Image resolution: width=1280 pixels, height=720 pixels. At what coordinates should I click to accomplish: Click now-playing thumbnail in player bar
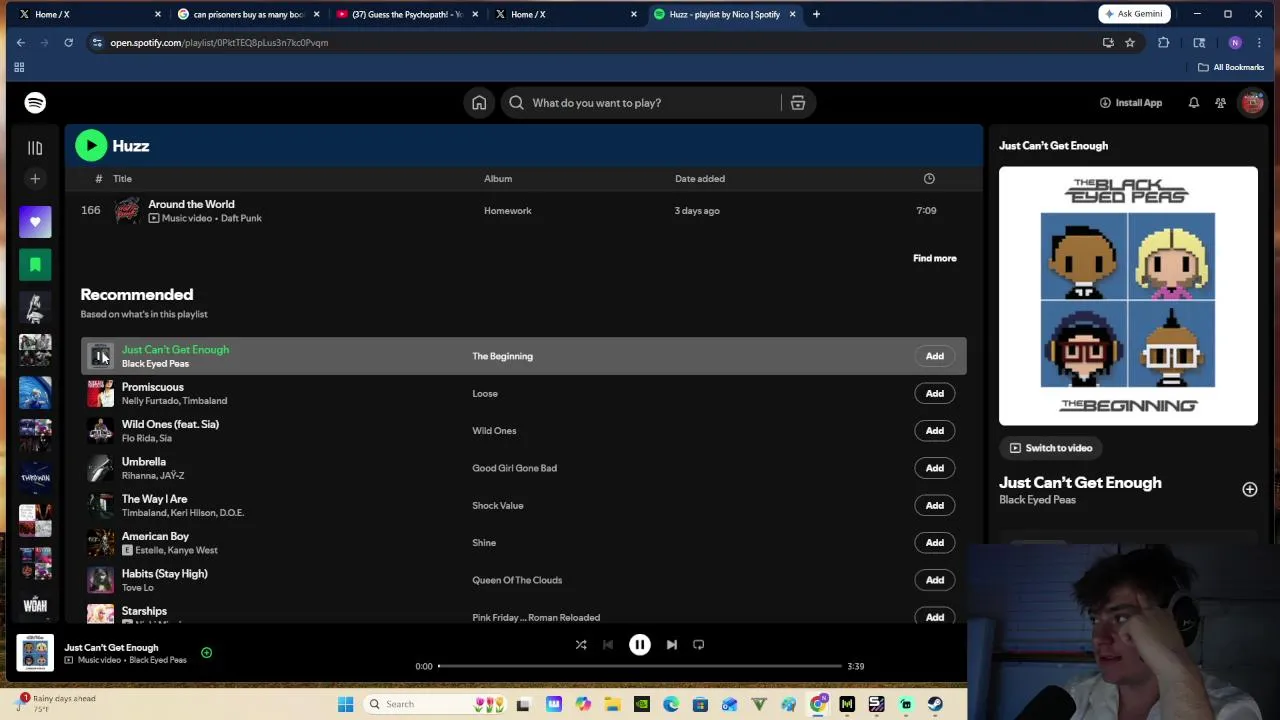pos(35,653)
